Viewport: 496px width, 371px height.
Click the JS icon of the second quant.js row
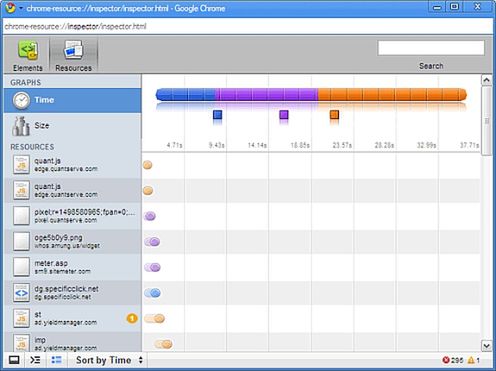point(21,190)
